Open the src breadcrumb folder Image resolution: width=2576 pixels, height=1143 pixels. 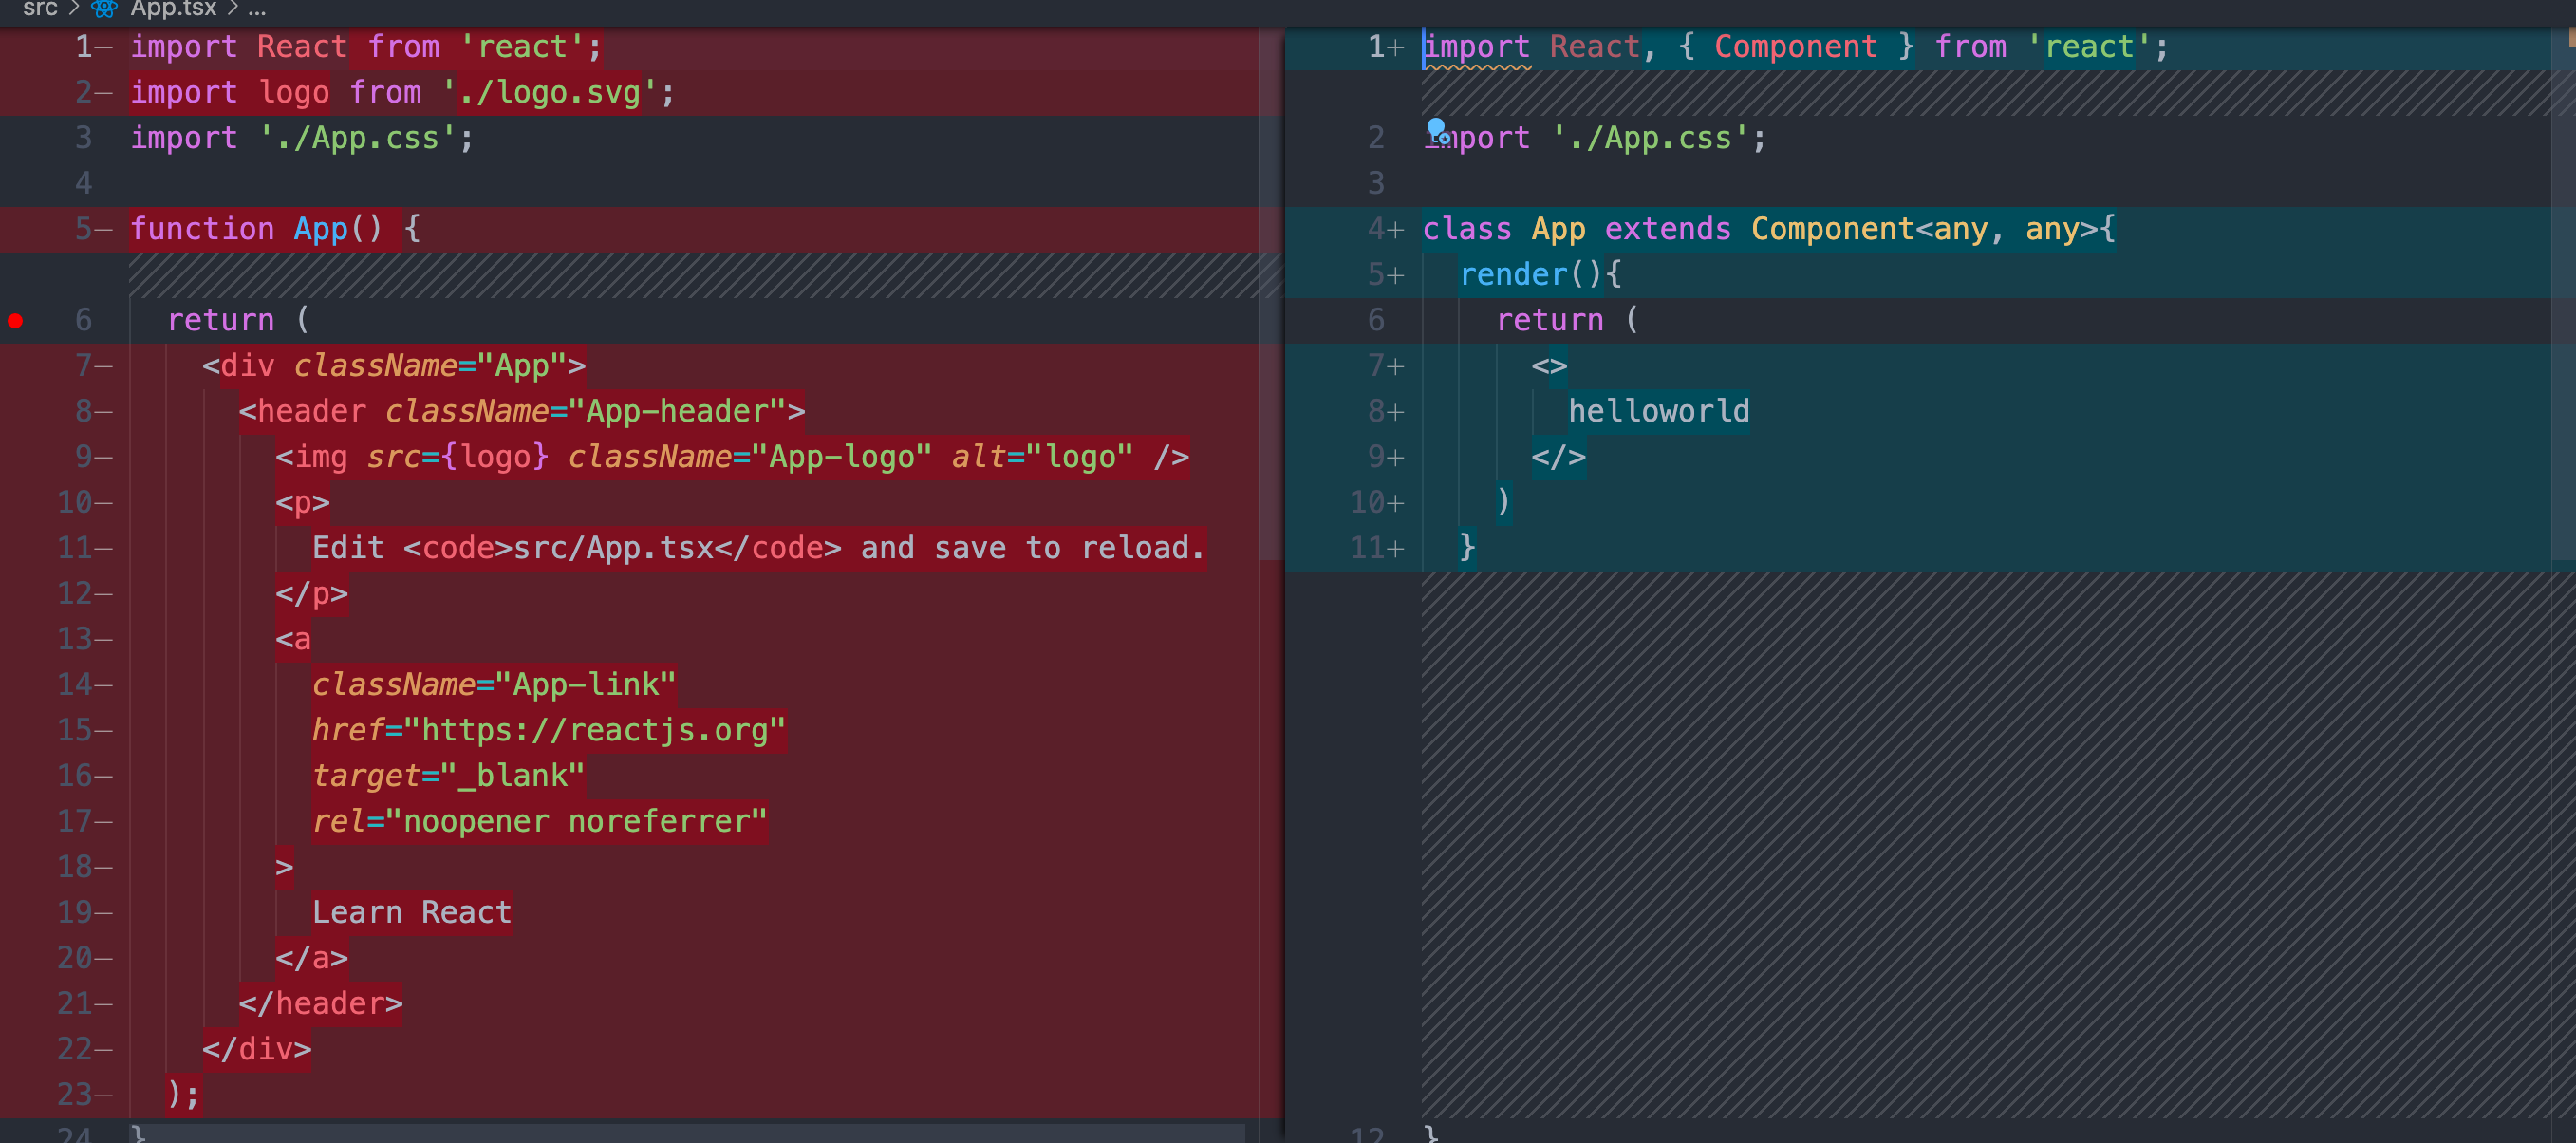(x=40, y=9)
